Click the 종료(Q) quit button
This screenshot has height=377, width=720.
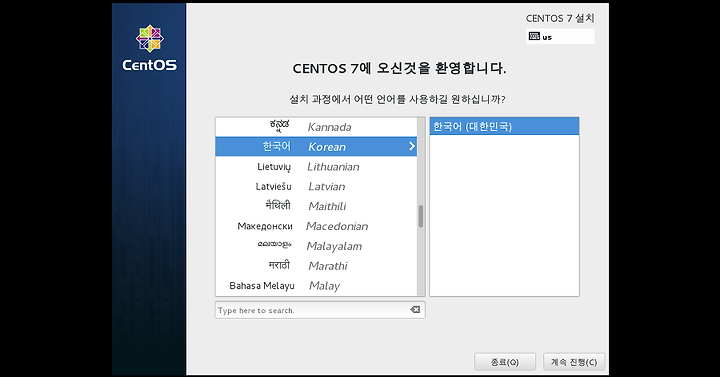pyautogui.click(x=505, y=362)
